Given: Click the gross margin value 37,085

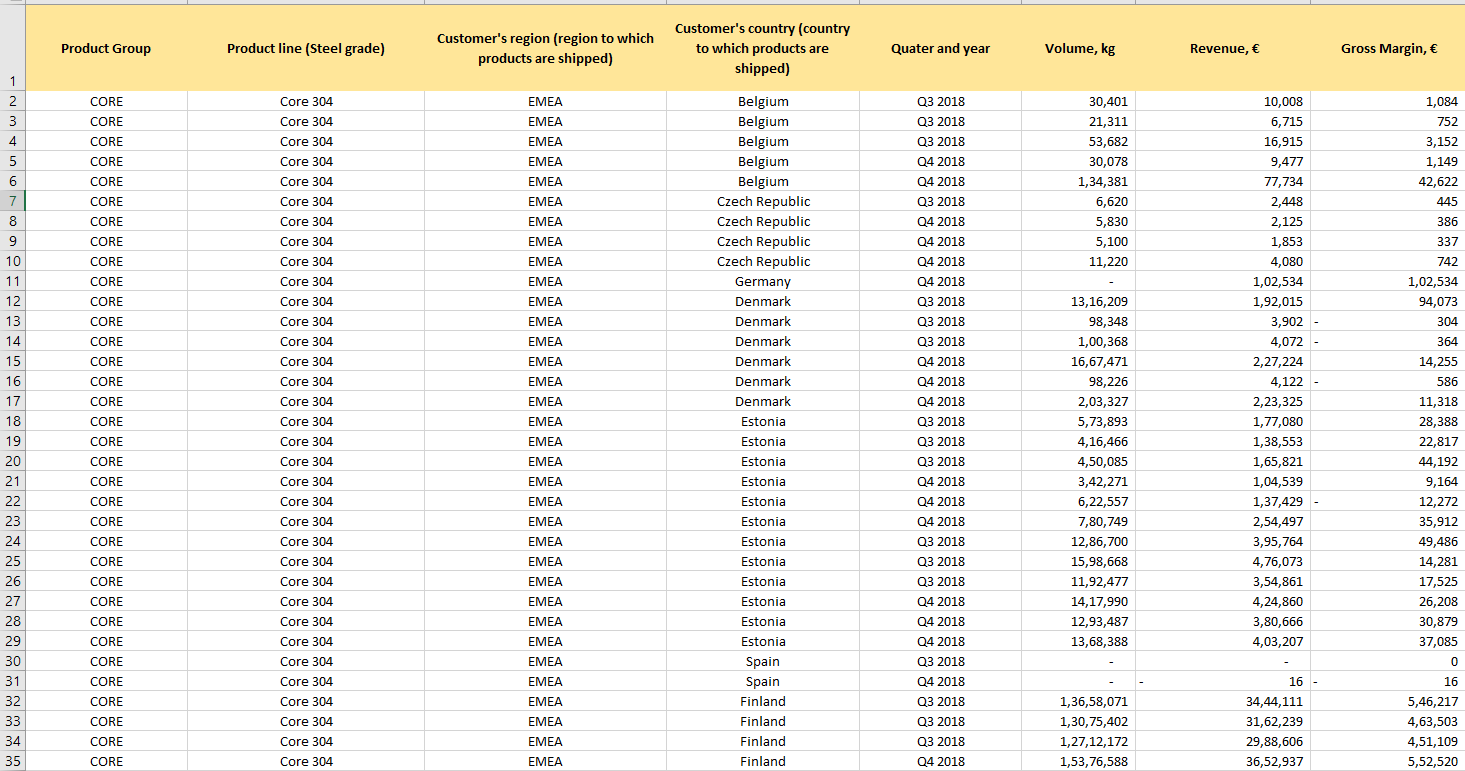Looking at the screenshot, I should [x=1388, y=641].
